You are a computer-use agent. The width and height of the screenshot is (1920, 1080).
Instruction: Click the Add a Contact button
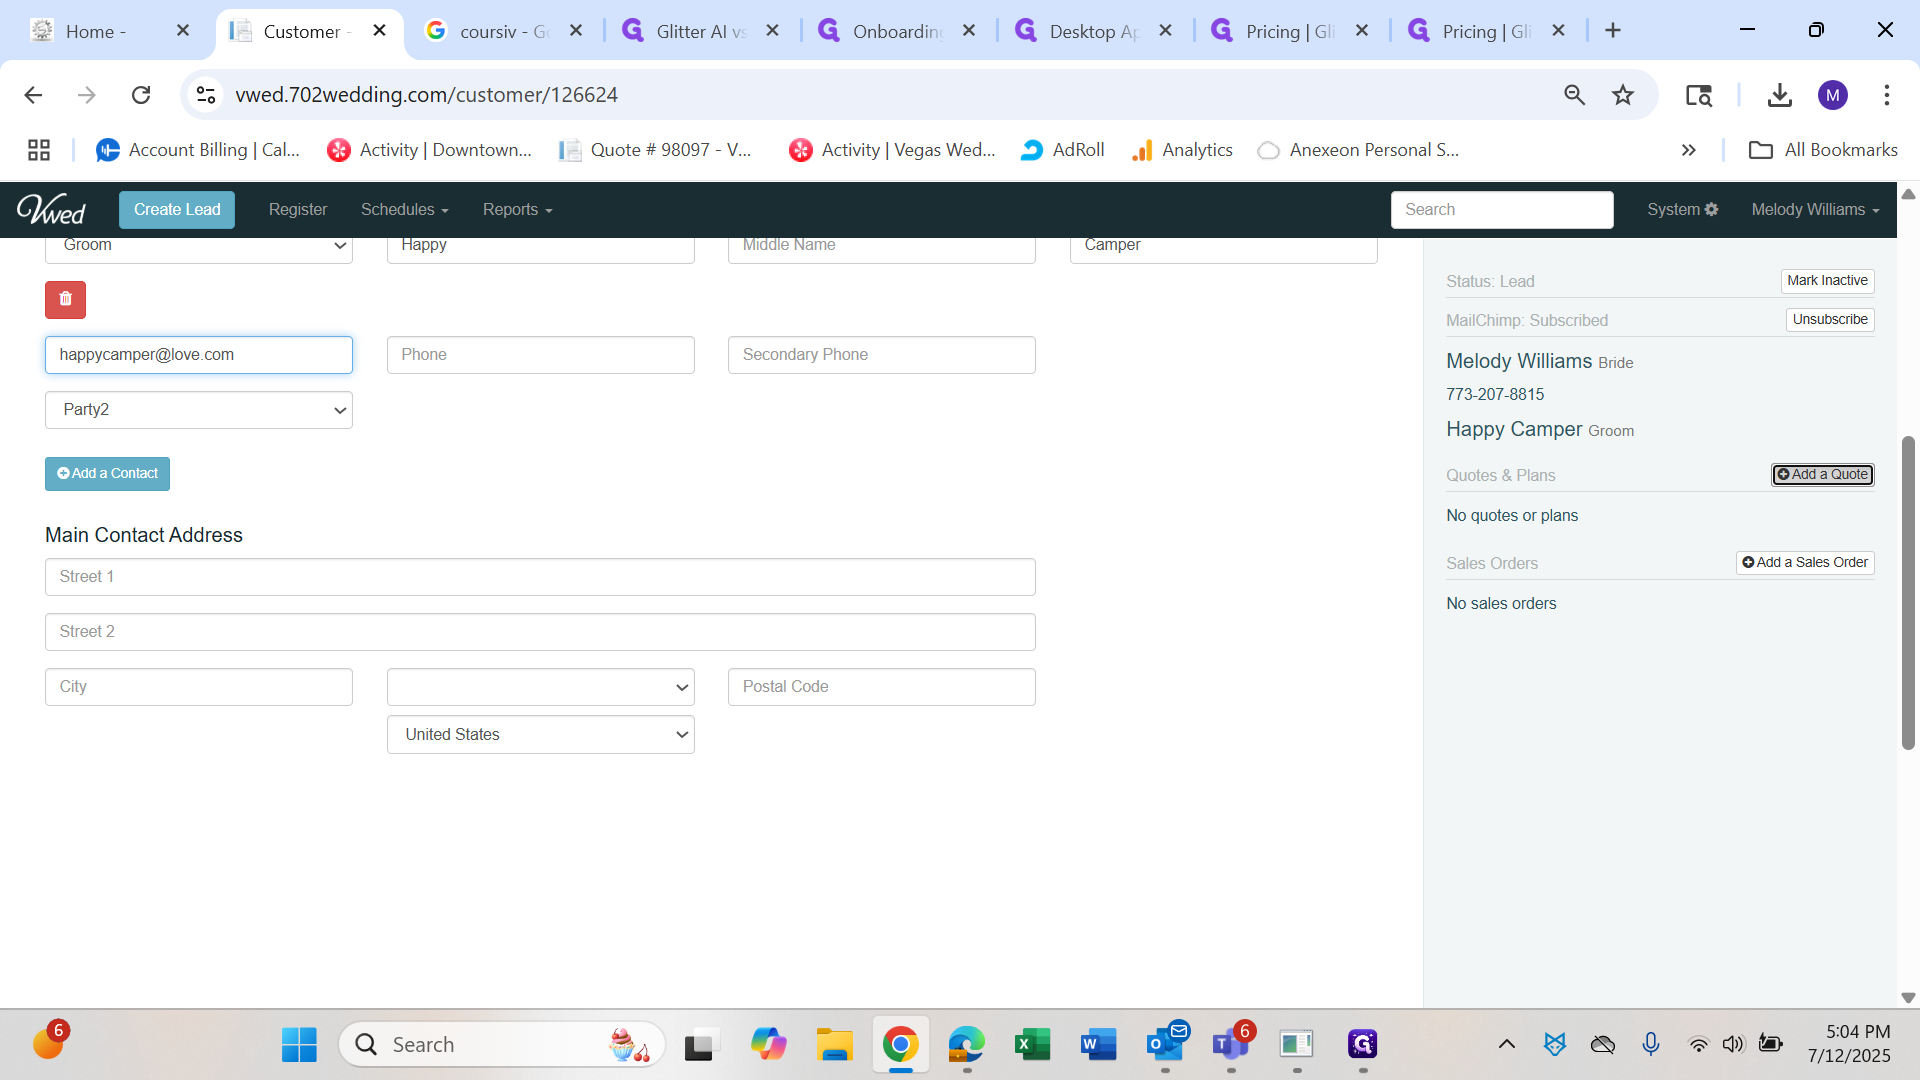pos(107,474)
